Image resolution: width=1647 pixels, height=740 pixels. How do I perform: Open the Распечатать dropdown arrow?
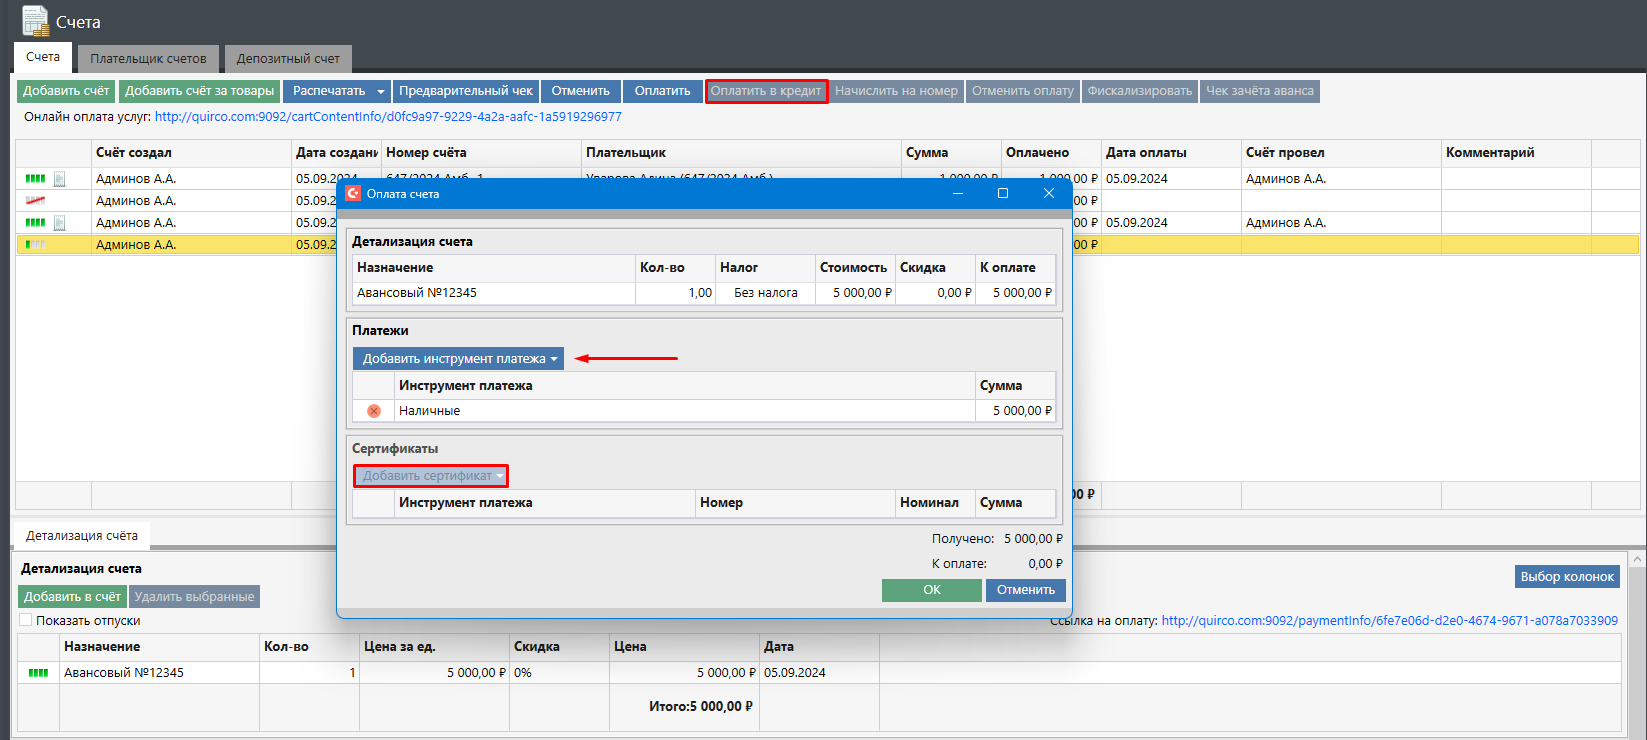click(x=381, y=92)
